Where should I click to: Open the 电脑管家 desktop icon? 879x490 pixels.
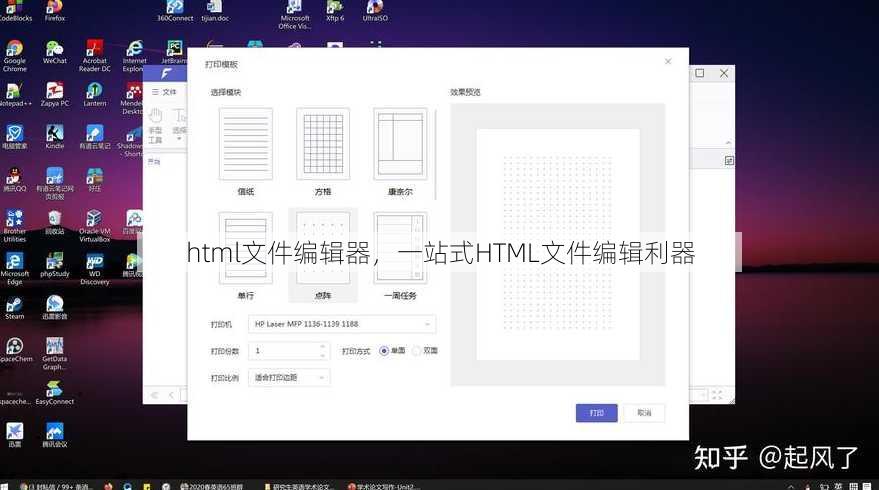tap(15, 137)
